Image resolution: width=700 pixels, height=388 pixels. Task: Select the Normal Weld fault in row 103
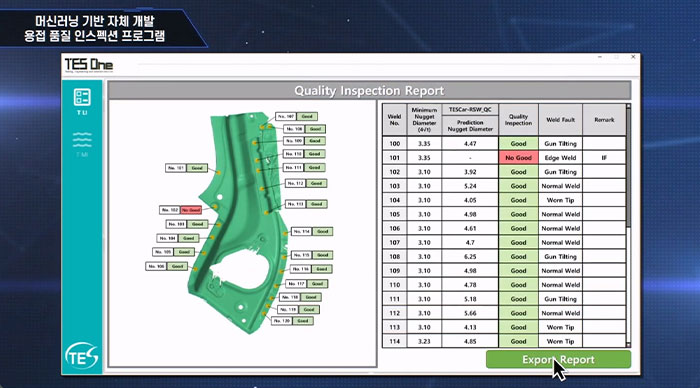[x=560, y=186]
